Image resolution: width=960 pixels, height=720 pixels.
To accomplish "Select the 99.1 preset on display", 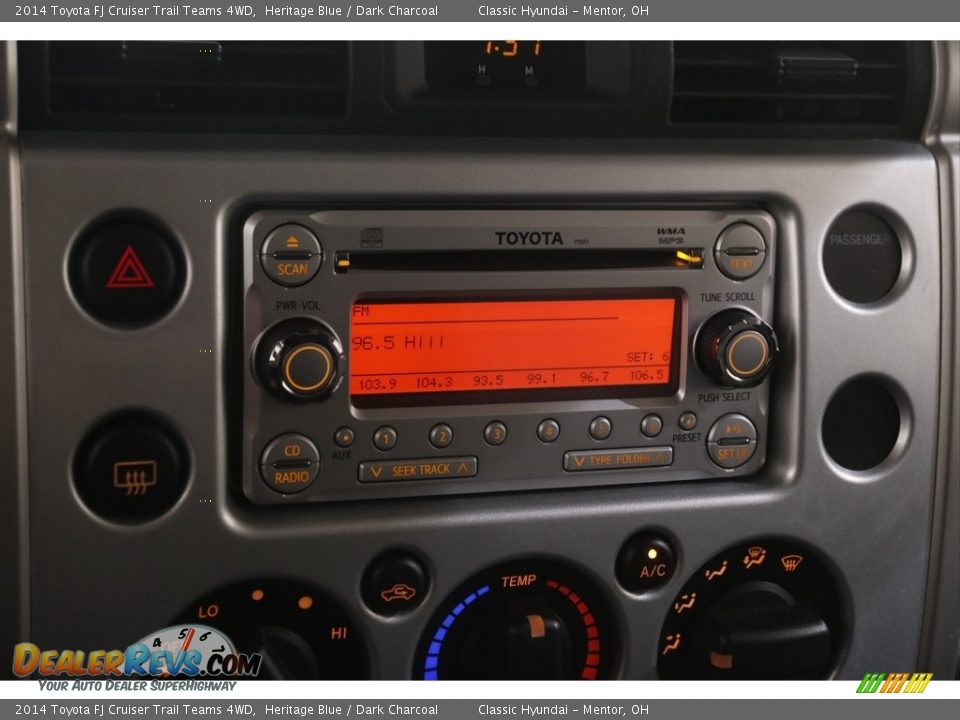I will [541, 379].
